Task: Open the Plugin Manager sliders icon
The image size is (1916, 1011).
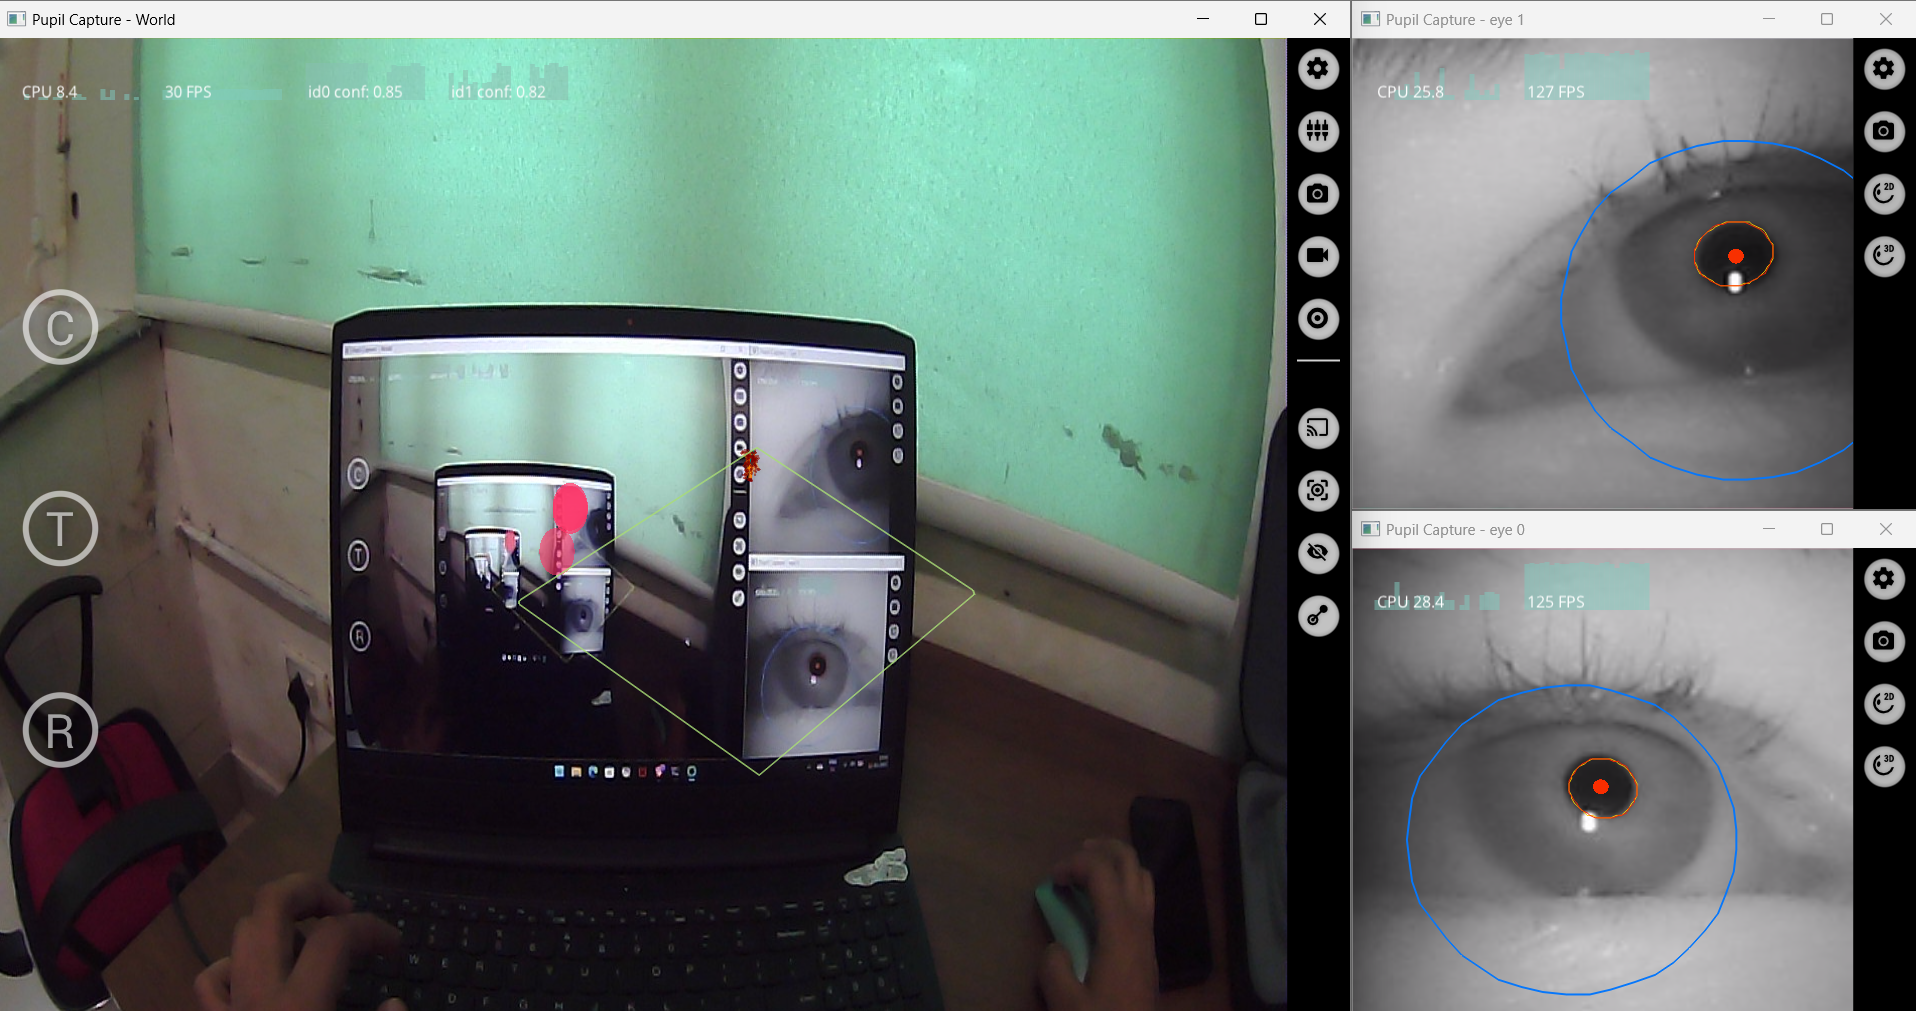Action: pyautogui.click(x=1318, y=131)
